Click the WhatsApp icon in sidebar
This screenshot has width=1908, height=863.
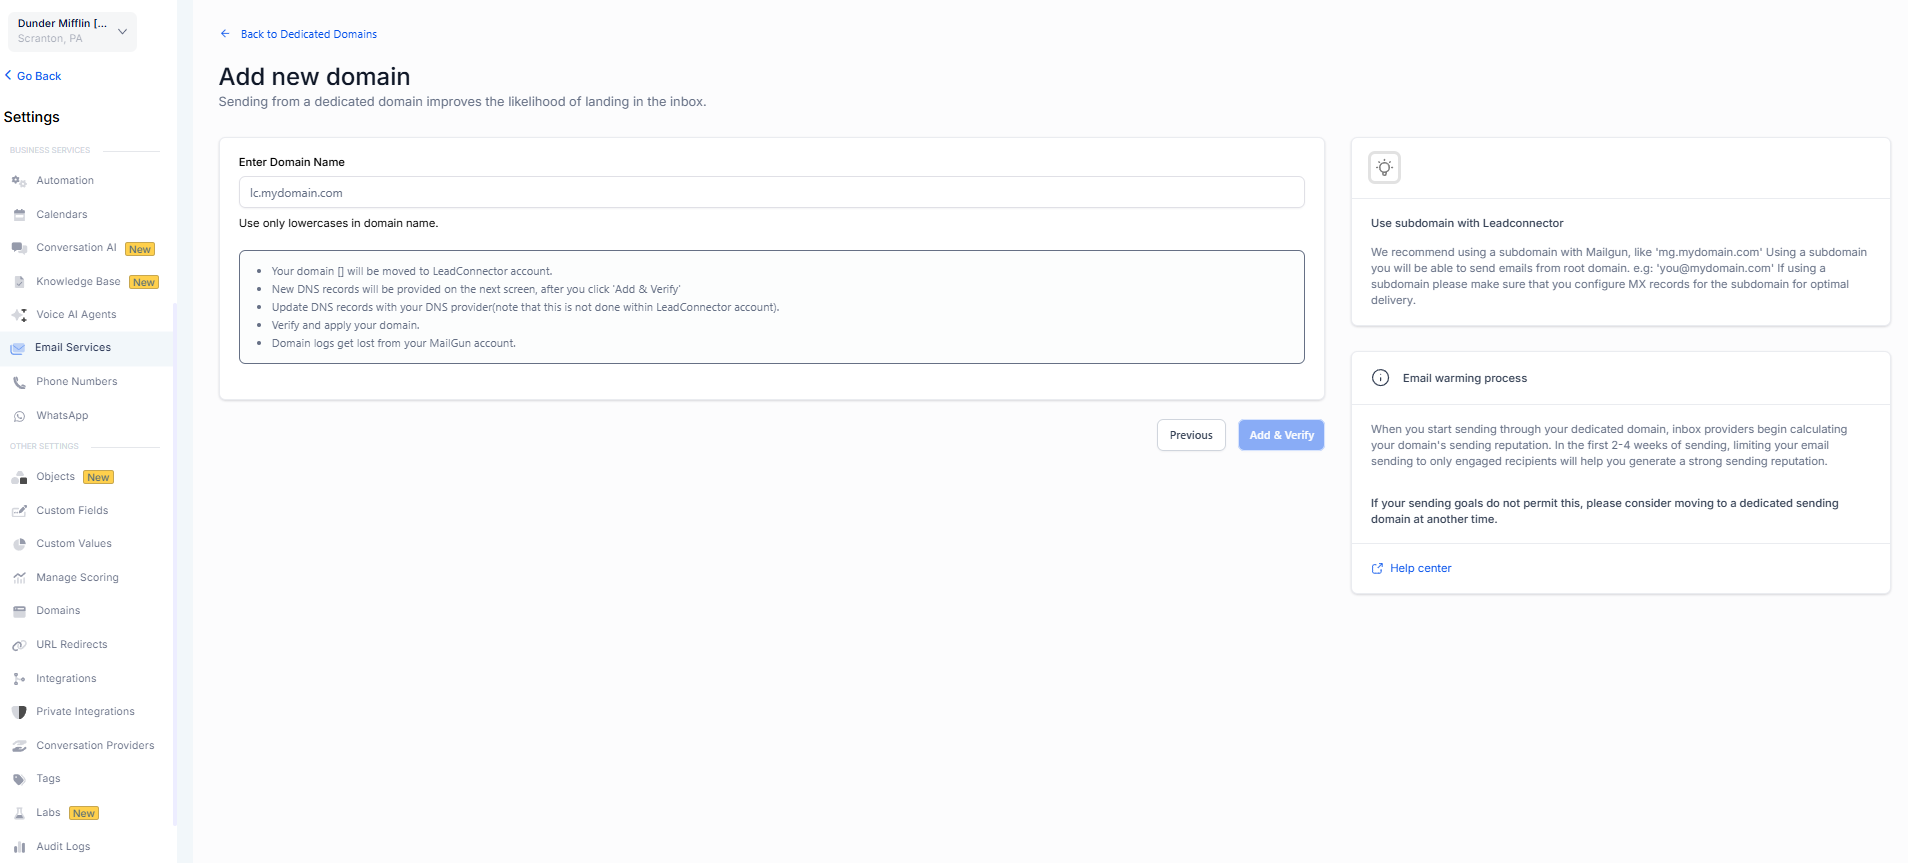tap(19, 416)
